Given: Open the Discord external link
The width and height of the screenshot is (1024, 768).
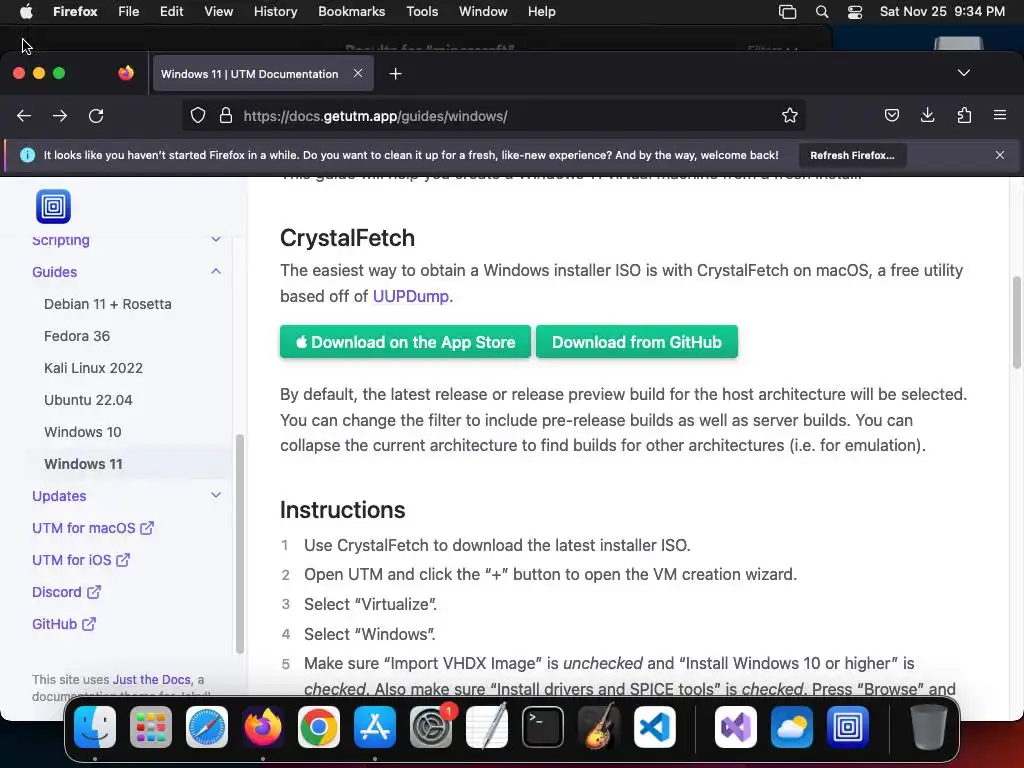Looking at the screenshot, I should 66,592.
